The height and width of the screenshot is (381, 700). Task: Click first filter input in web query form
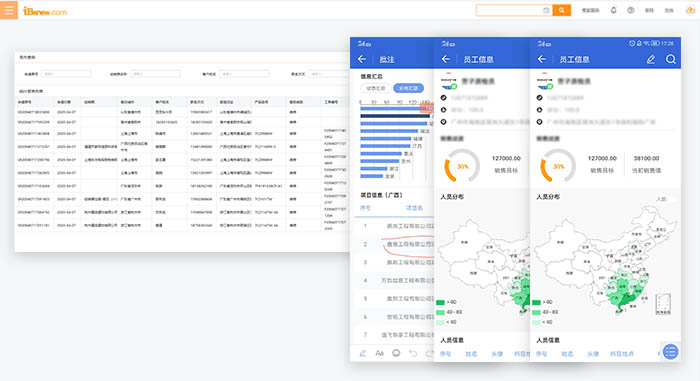click(x=66, y=74)
